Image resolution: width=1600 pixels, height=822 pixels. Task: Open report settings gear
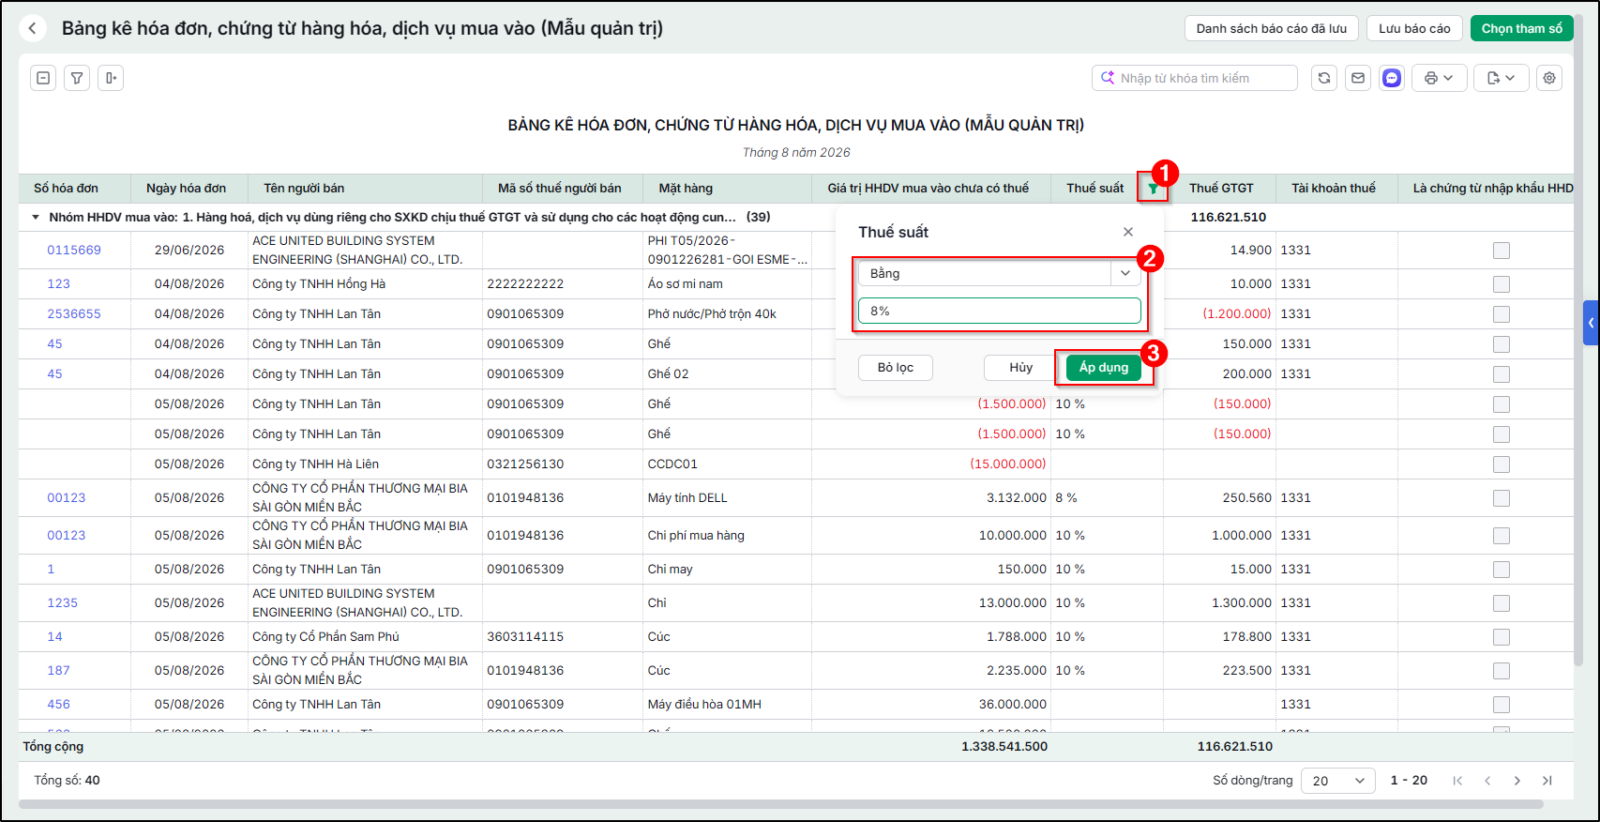click(x=1549, y=78)
